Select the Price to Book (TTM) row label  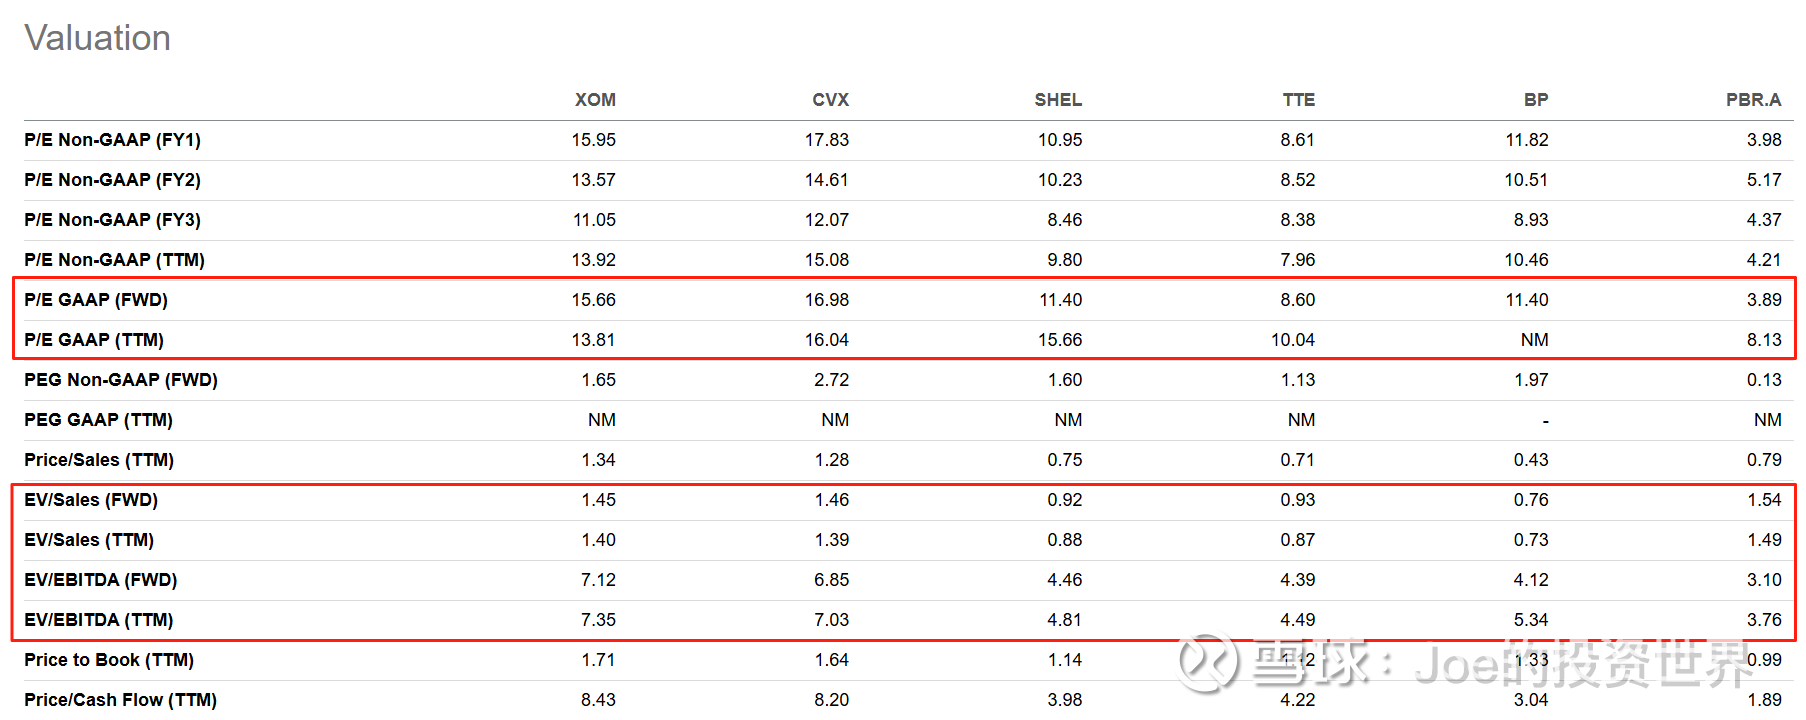pos(109,660)
